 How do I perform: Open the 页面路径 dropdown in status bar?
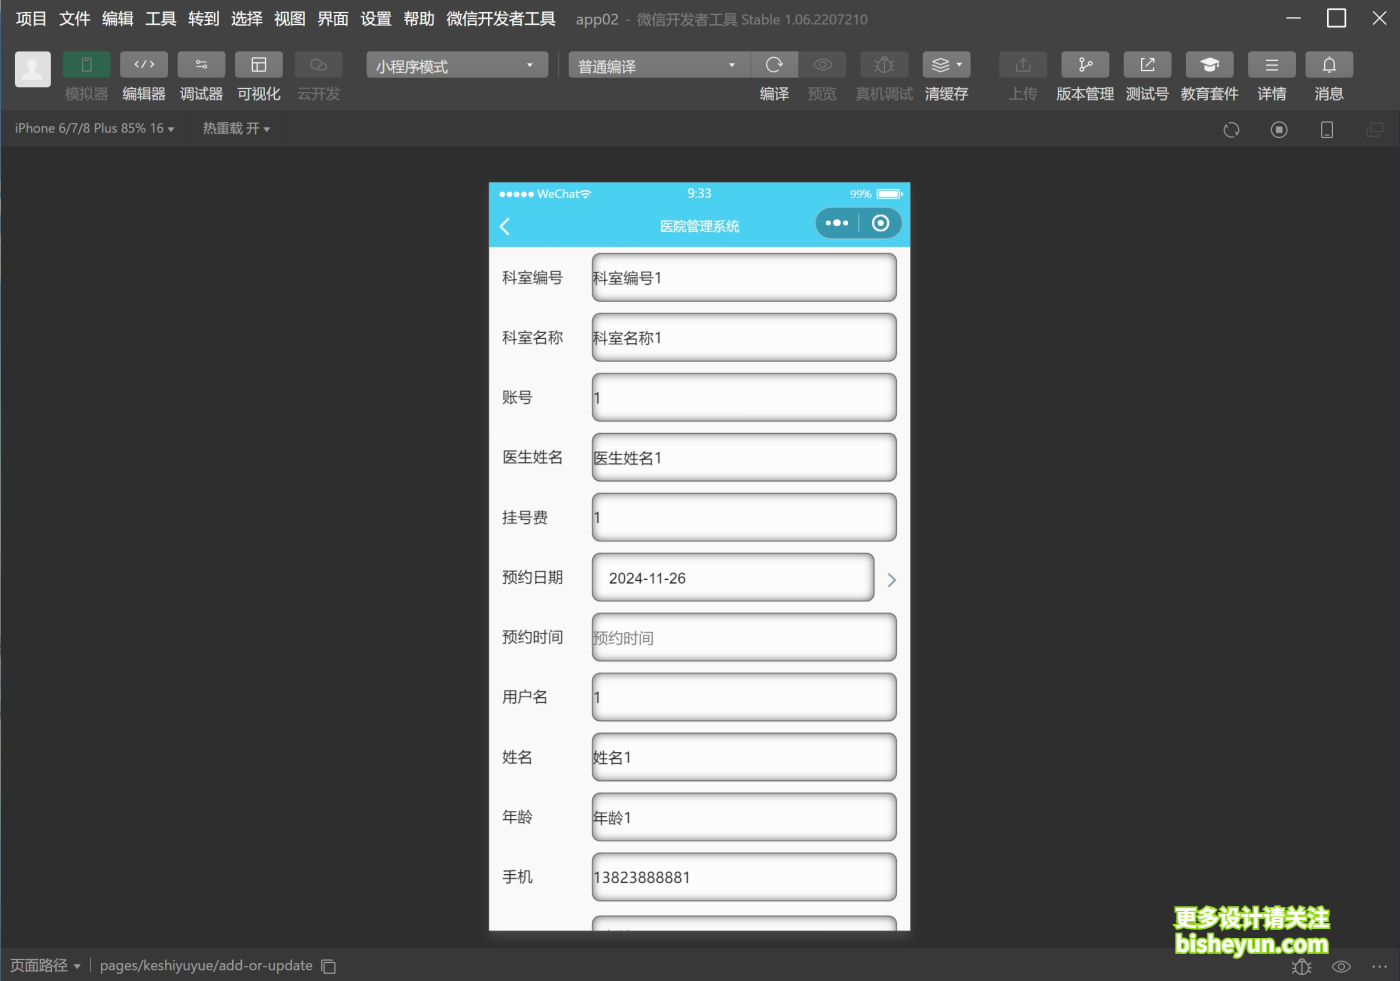(45, 965)
